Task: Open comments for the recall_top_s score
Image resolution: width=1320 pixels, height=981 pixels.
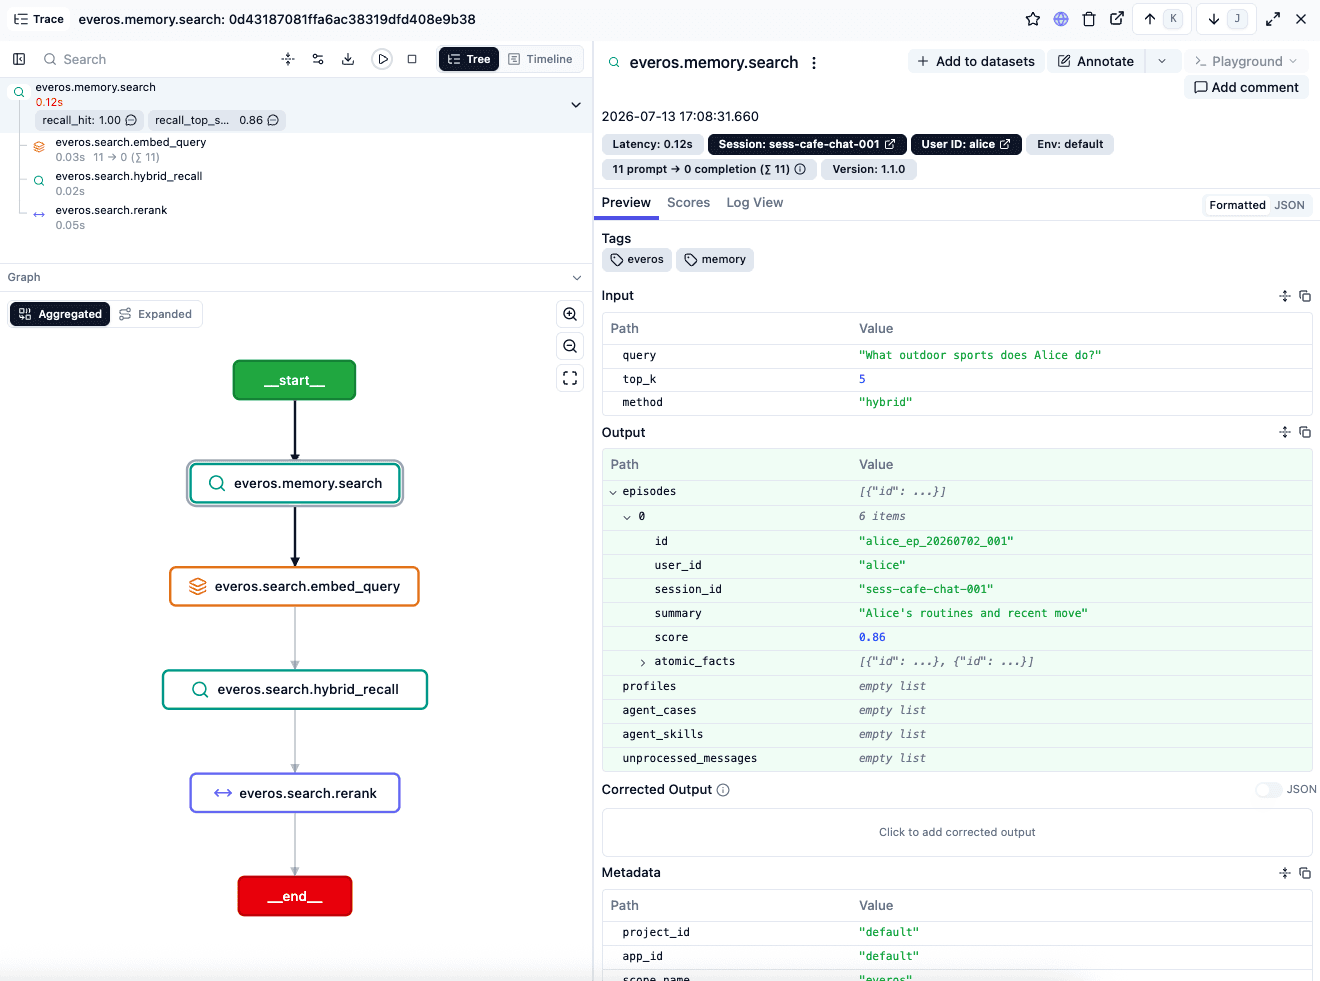Action: (273, 120)
